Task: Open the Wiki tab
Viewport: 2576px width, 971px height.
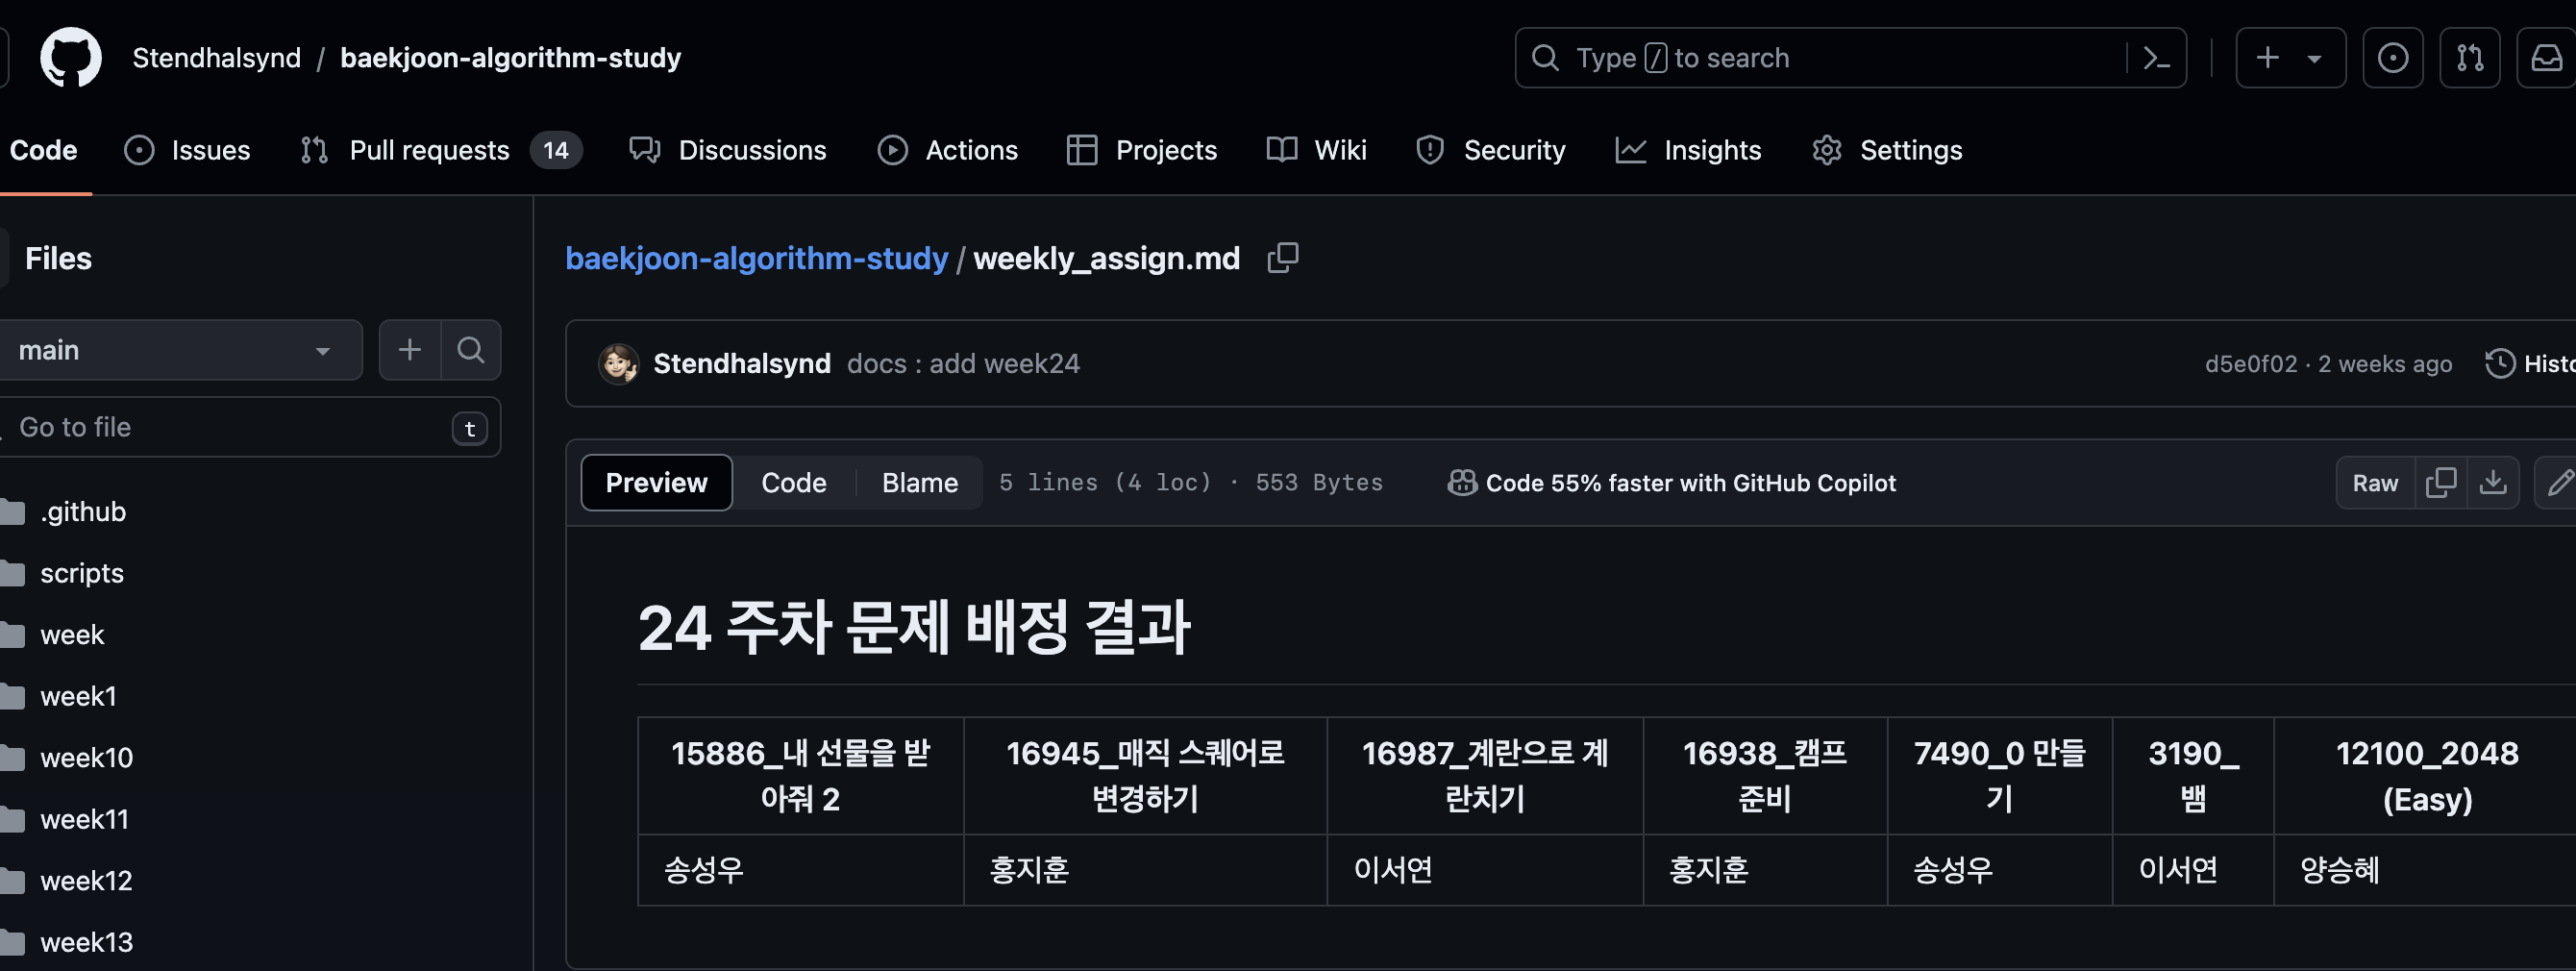Action: point(1316,150)
